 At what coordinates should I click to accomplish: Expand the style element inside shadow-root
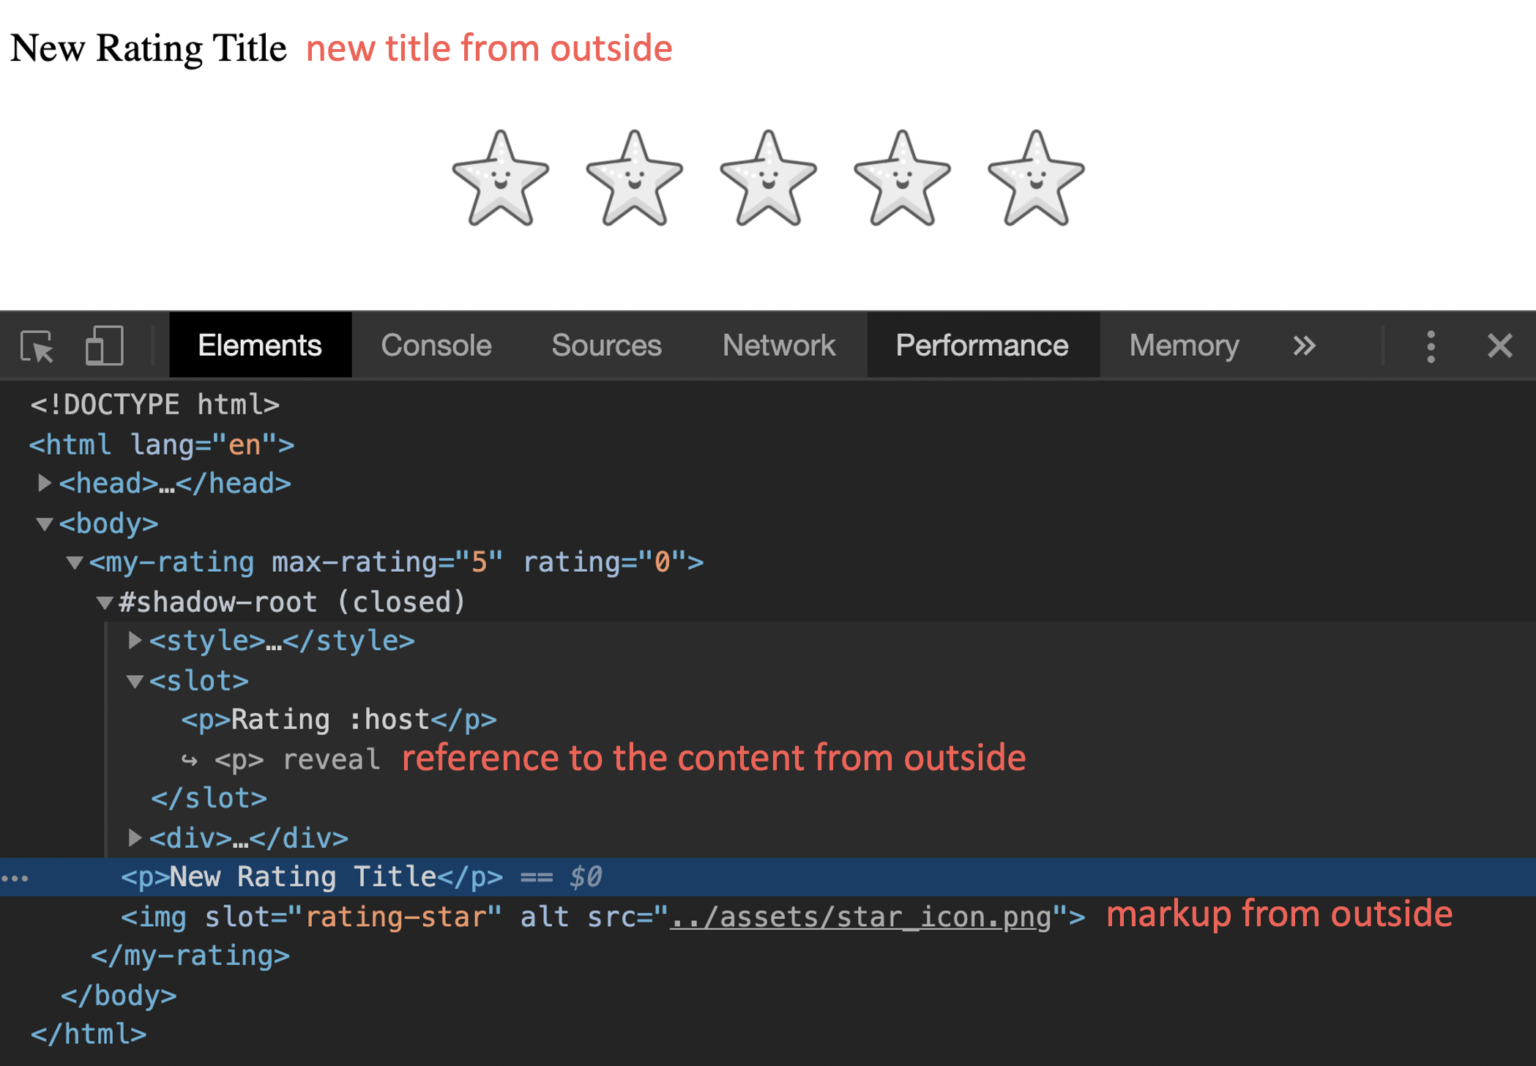tap(136, 641)
